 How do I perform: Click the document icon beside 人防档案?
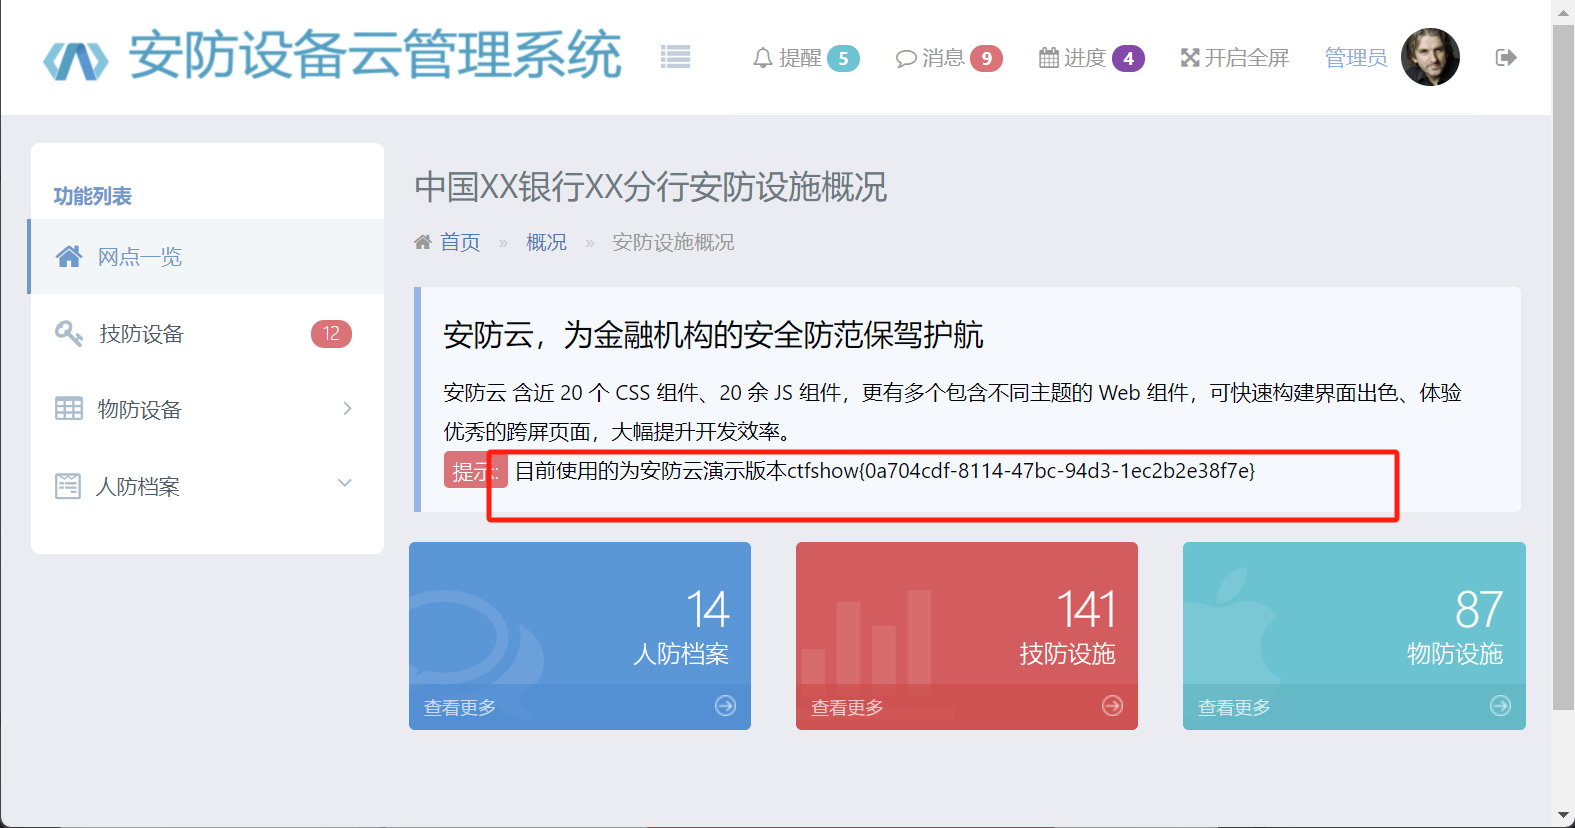coord(68,486)
